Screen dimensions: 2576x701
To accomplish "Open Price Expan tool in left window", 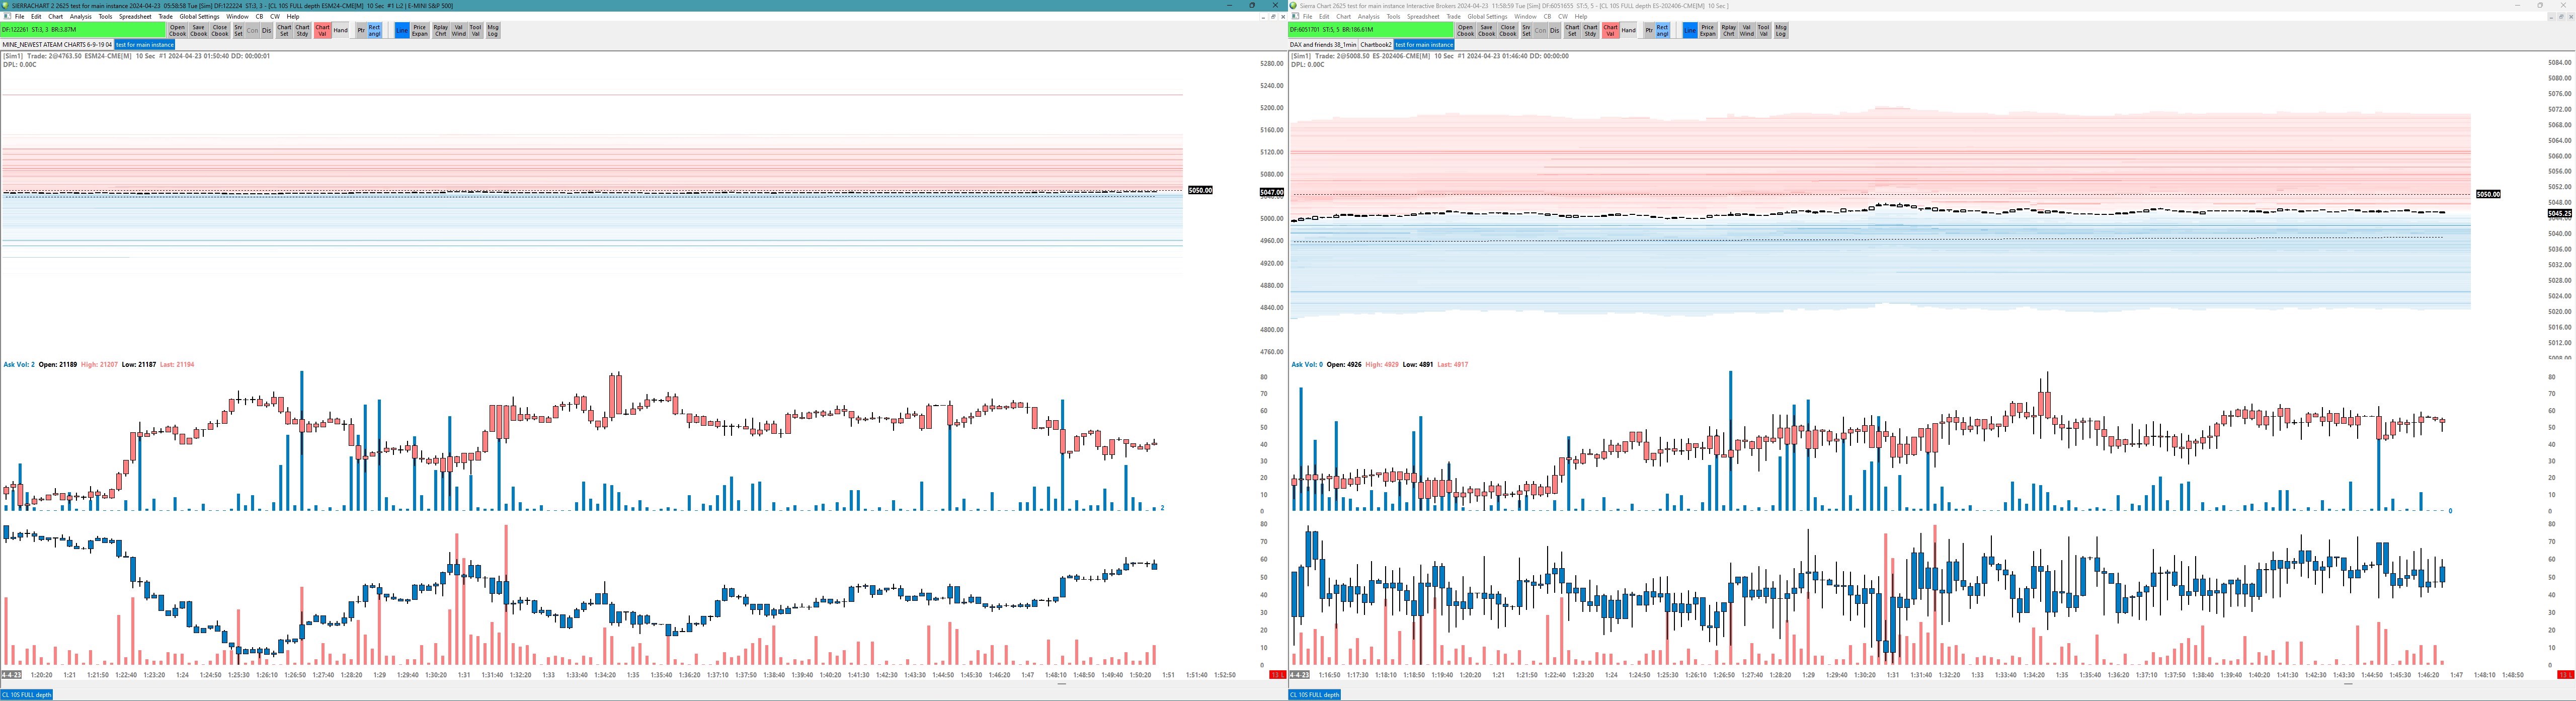I will click(x=420, y=31).
